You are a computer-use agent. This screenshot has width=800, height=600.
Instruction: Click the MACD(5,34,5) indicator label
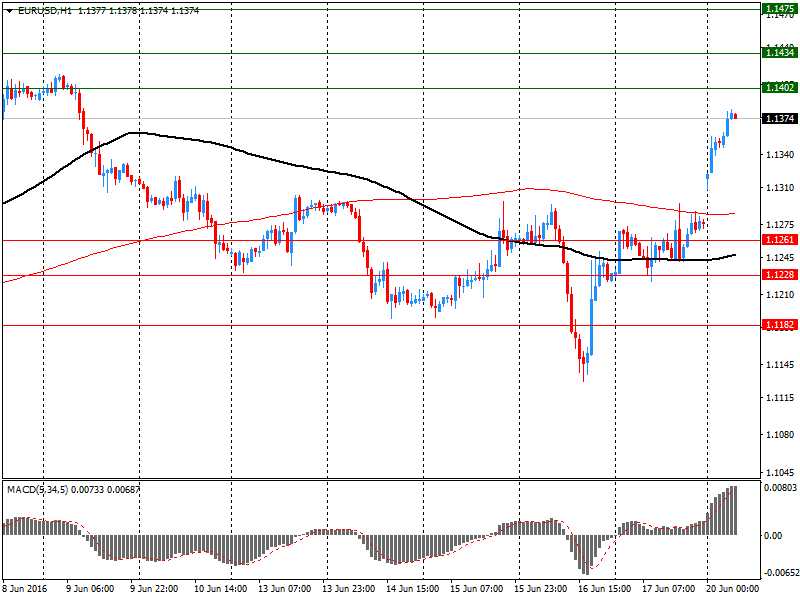37,490
